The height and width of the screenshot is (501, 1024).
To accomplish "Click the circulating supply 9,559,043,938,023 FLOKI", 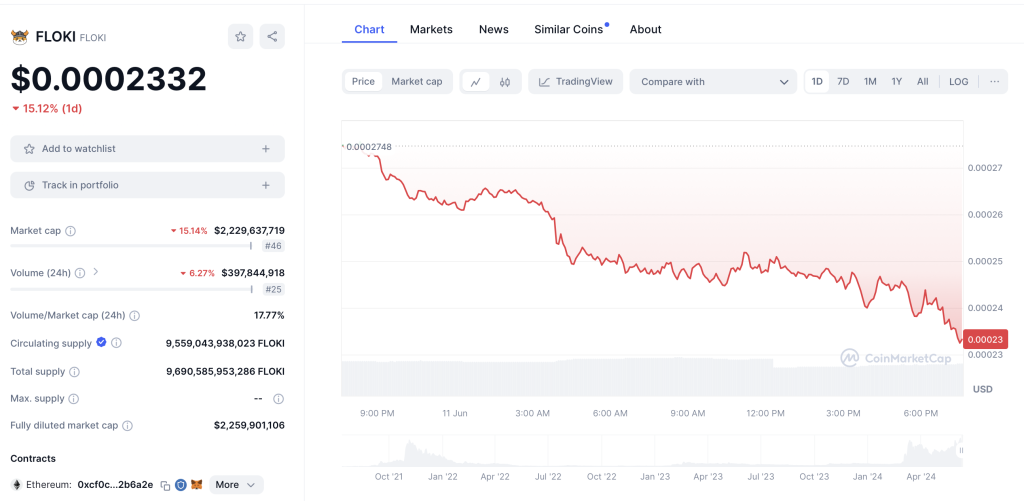I will coord(225,344).
